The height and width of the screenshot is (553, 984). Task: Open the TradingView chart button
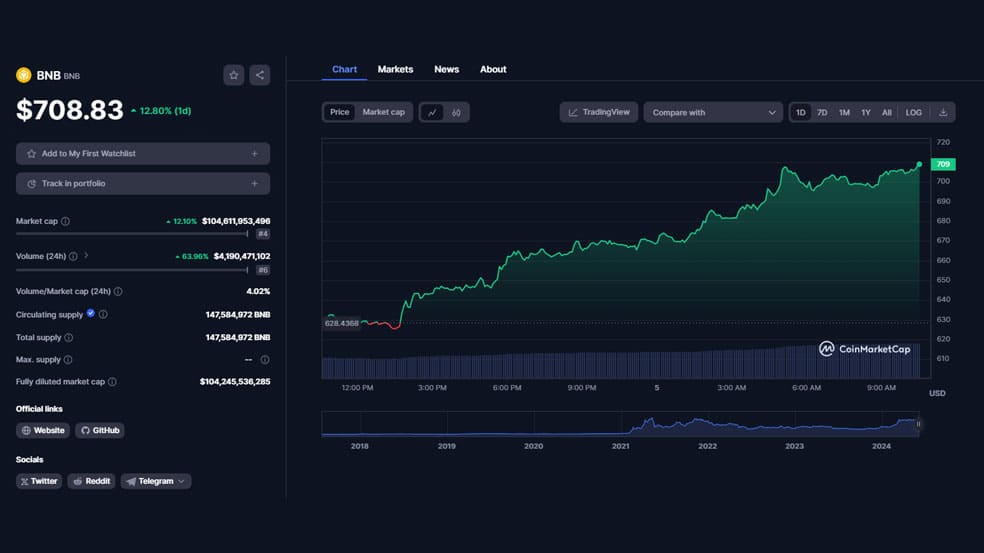[x=599, y=112]
